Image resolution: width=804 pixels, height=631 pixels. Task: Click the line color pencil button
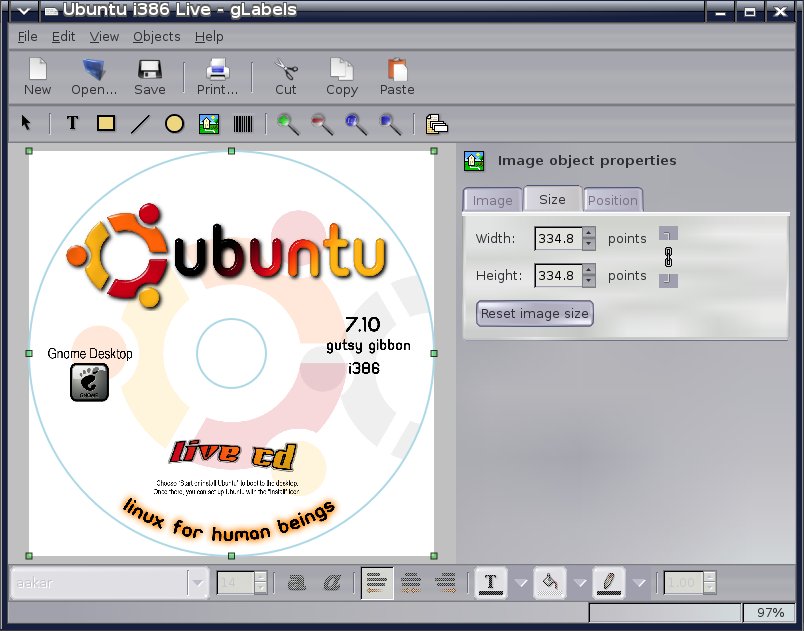coord(609,583)
